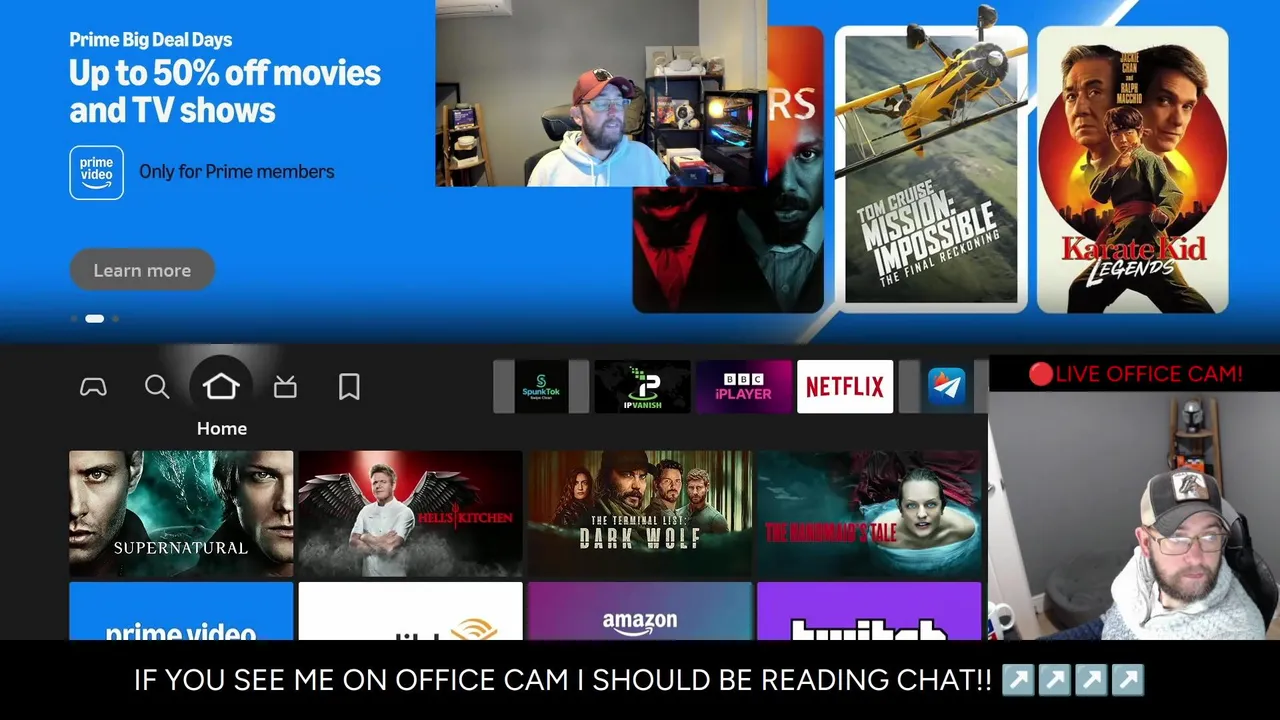1280x720 pixels.
Task: Select the highlighted middle carousel dot
Action: click(94, 319)
